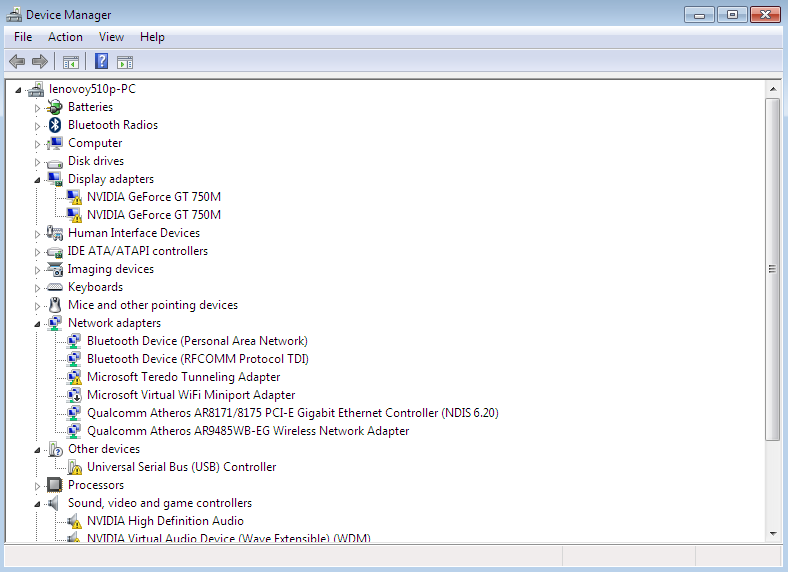Click the Display adapters monitor icon
The image size is (788, 572).
pos(55,179)
